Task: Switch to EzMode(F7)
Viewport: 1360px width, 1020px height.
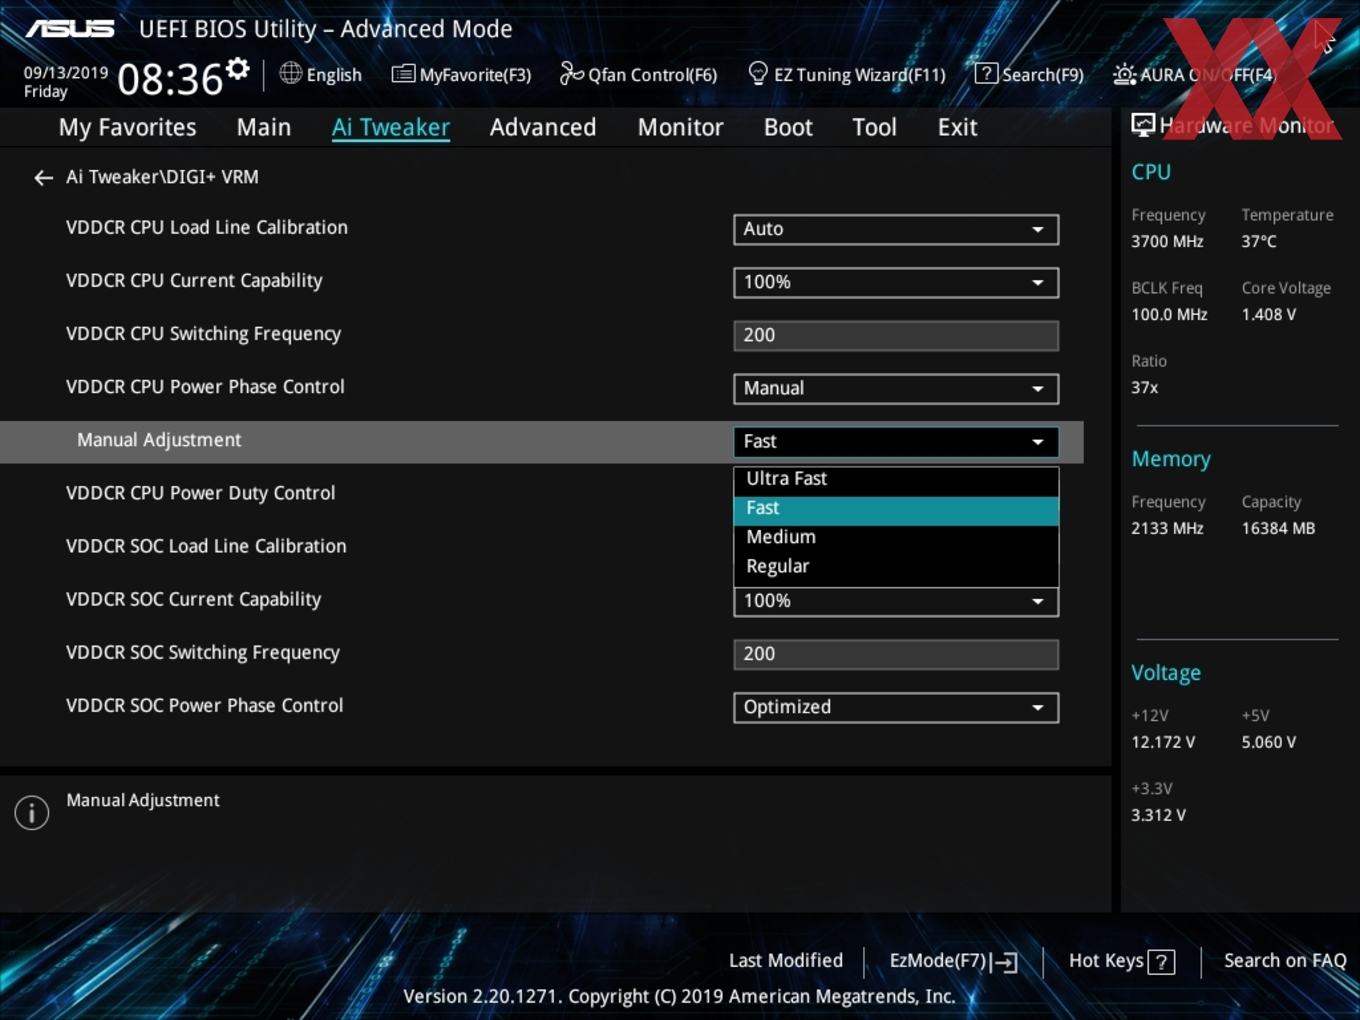Action: pyautogui.click(x=938, y=961)
